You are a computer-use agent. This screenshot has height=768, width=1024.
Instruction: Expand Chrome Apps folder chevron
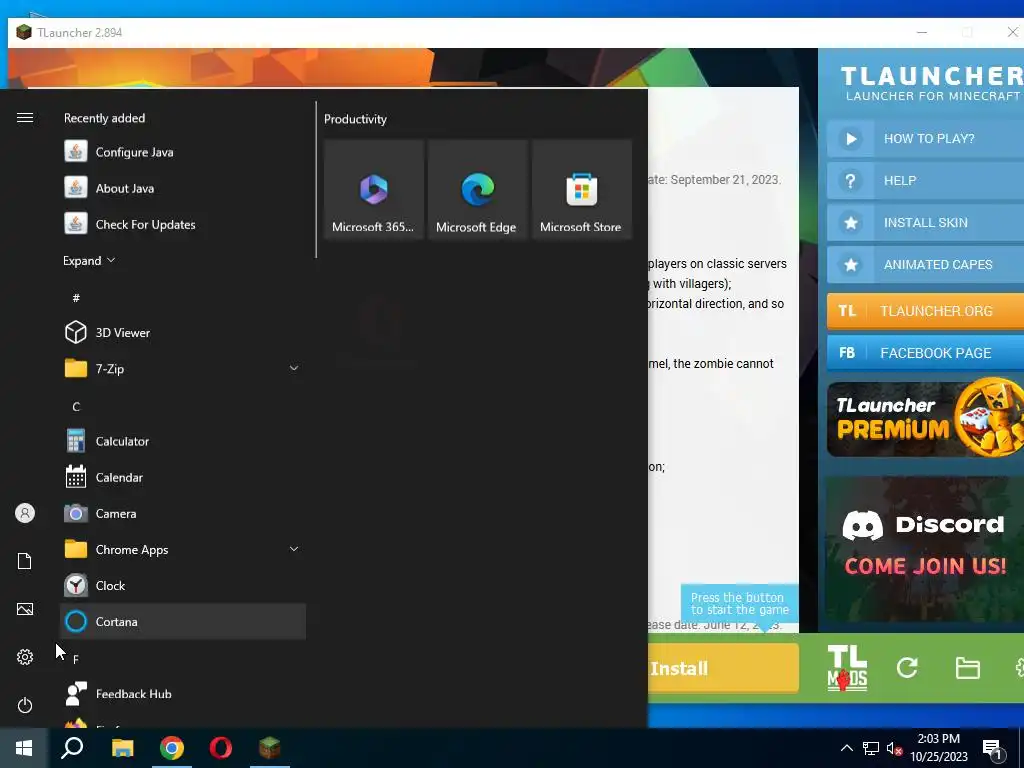294,549
